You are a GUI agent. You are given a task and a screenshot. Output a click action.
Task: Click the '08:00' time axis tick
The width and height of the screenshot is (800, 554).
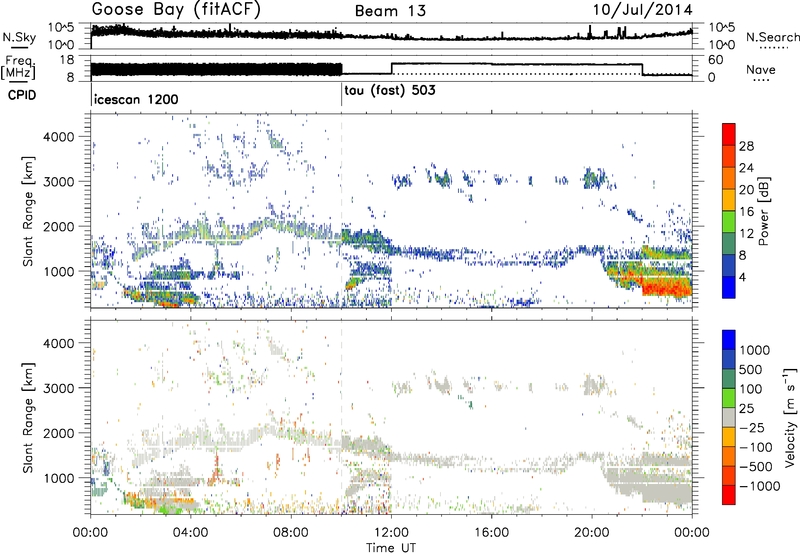[x=291, y=533]
